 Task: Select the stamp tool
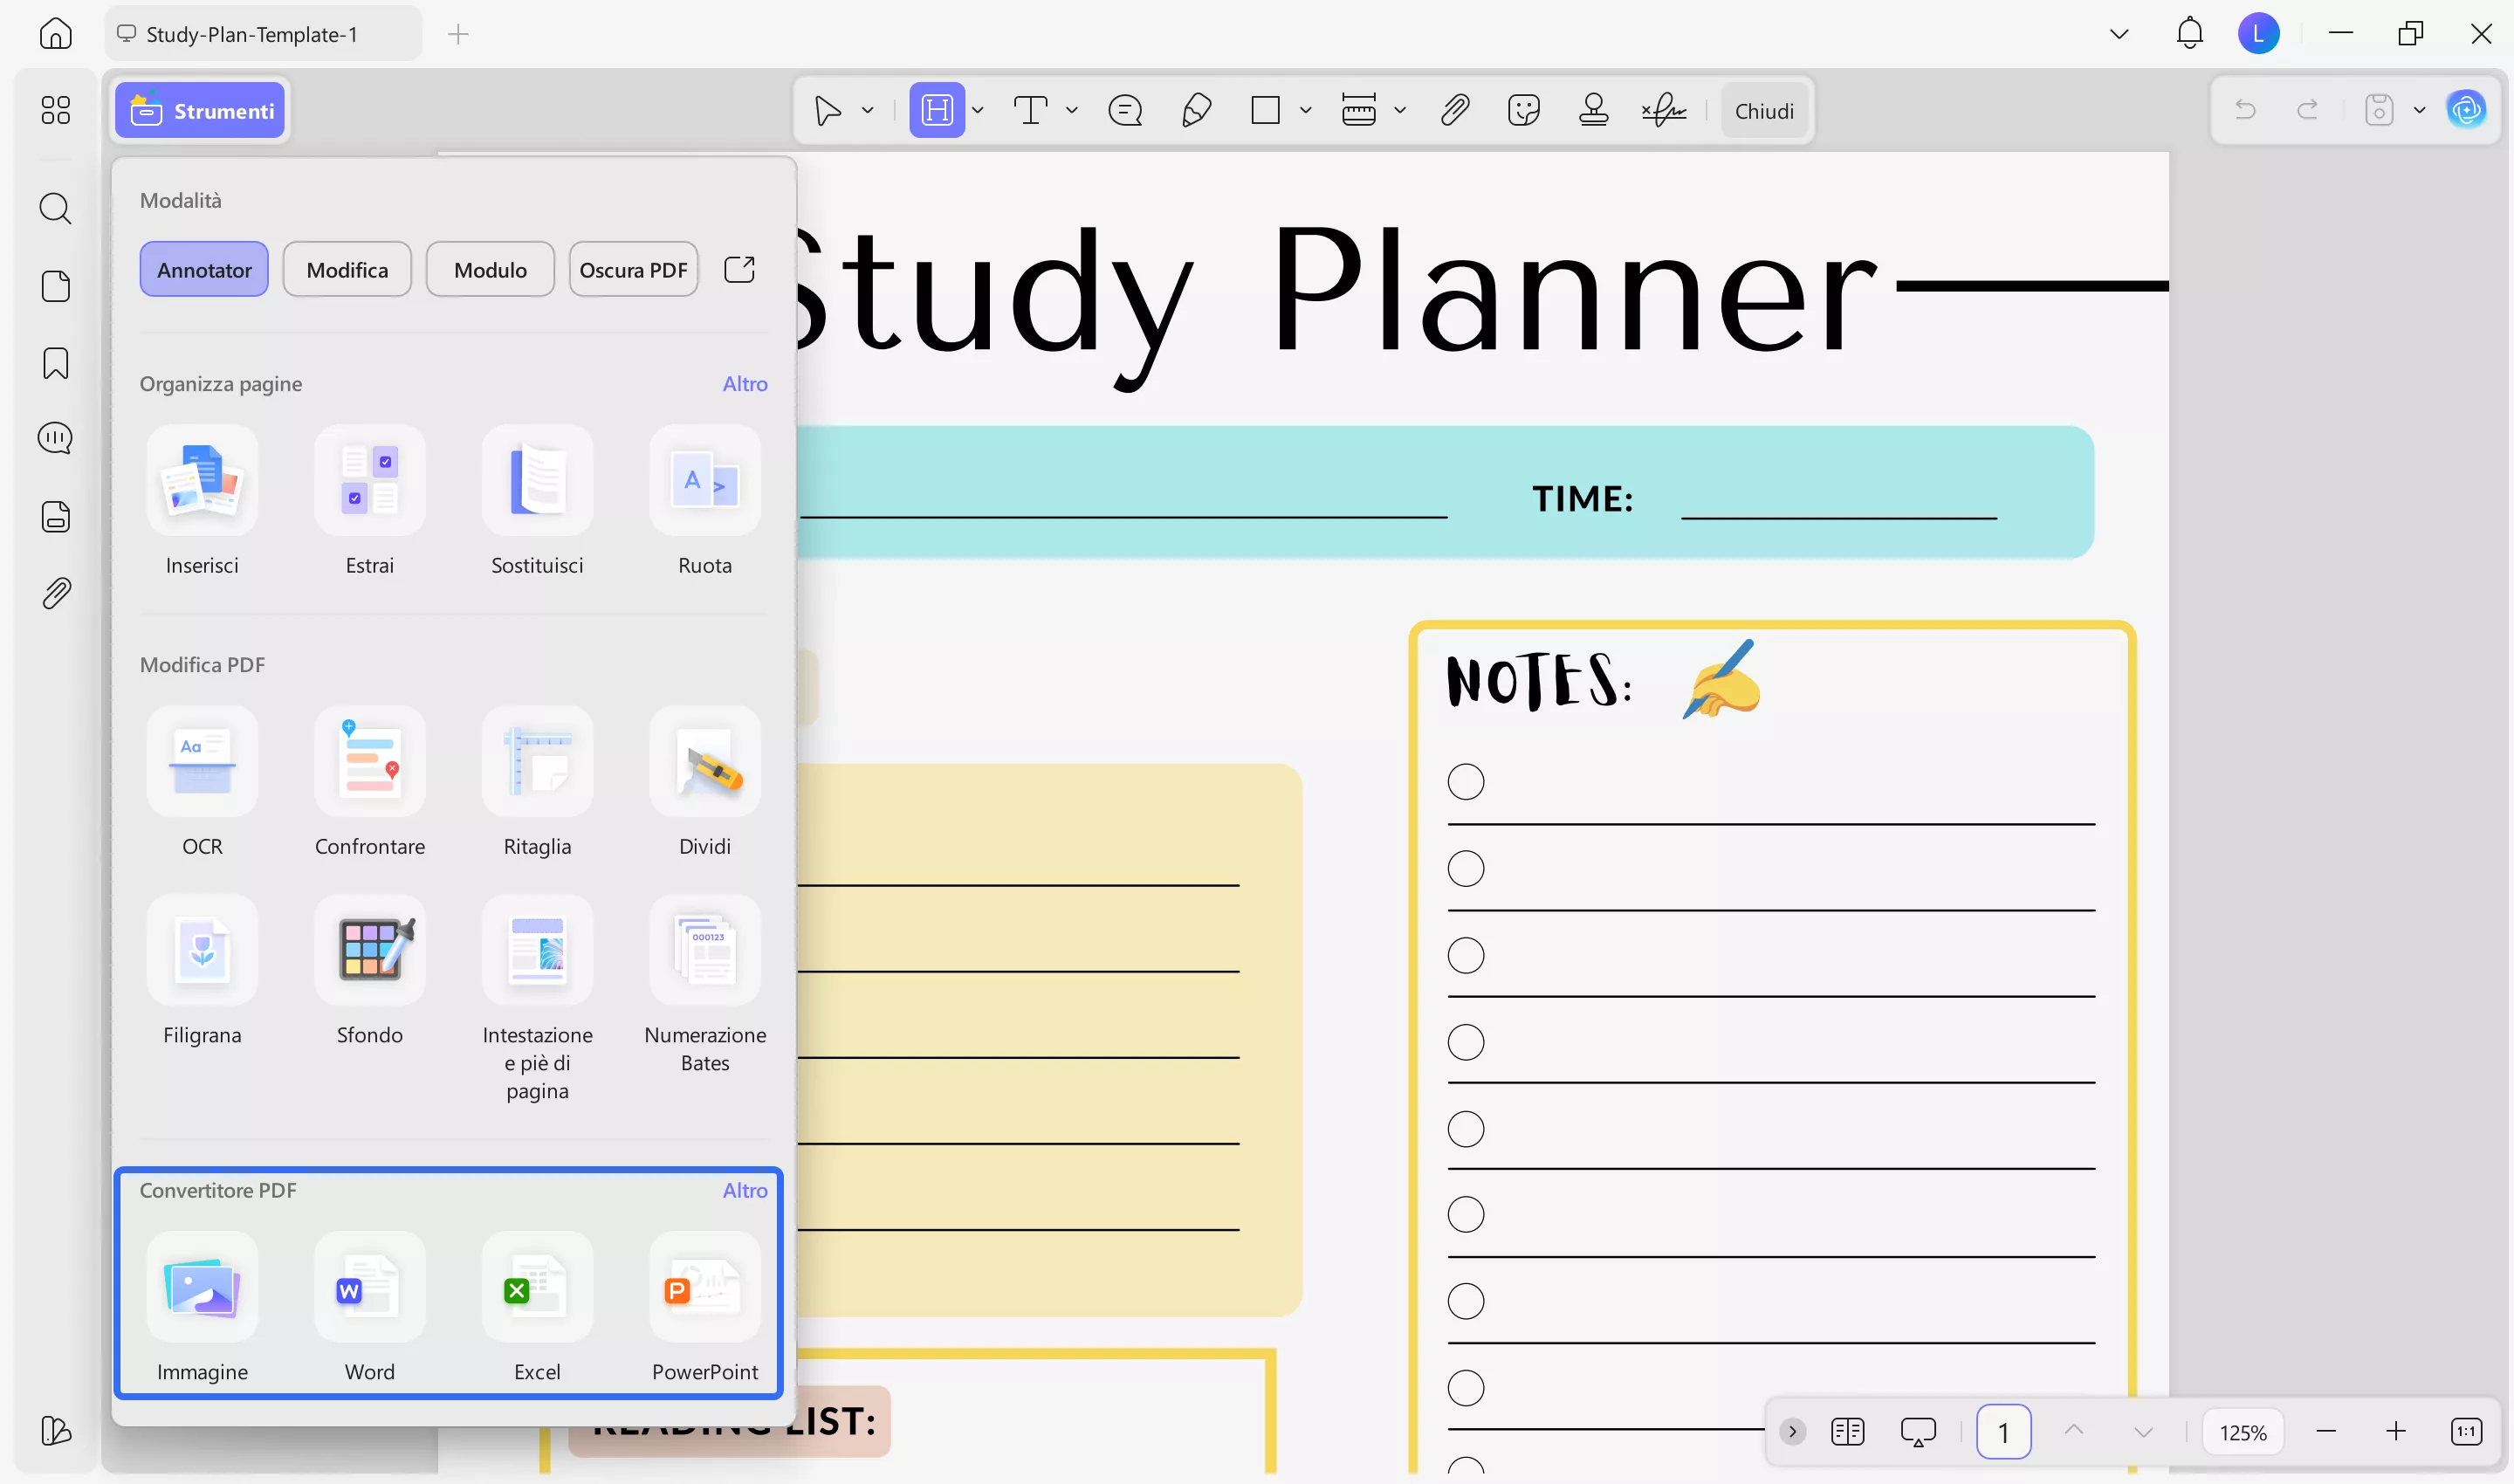tap(1594, 110)
